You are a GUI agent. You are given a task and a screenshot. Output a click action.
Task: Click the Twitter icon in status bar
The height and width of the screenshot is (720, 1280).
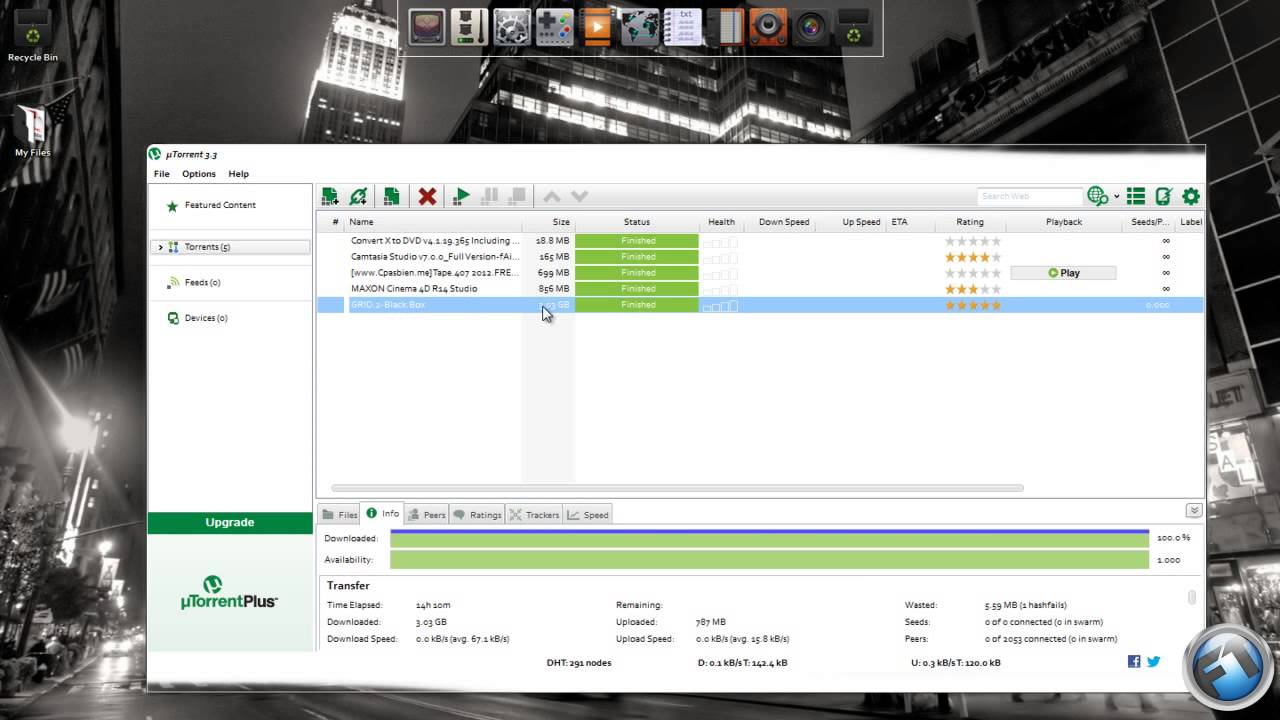point(1153,661)
